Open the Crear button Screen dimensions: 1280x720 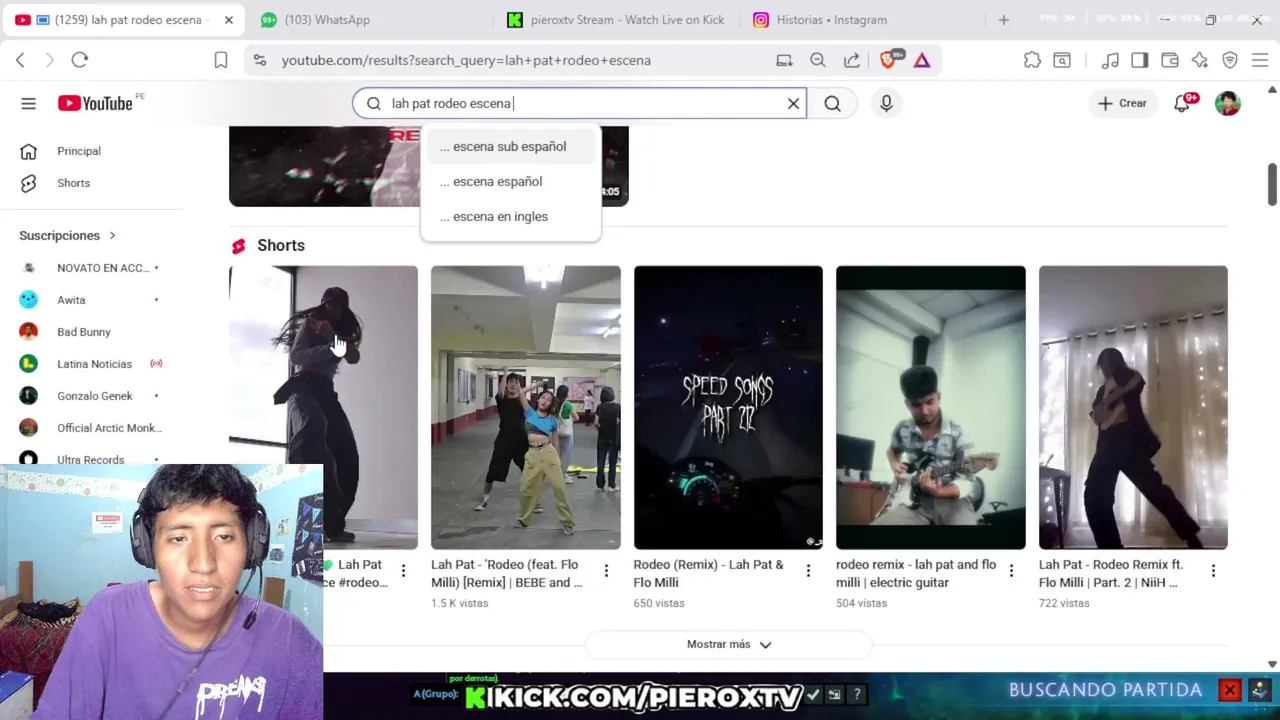1122,103
